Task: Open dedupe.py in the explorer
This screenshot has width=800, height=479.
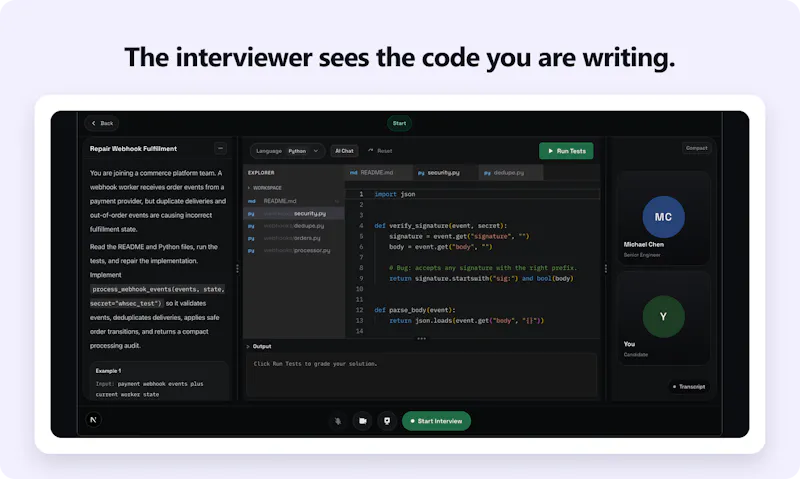Action: click(x=293, y=225)
